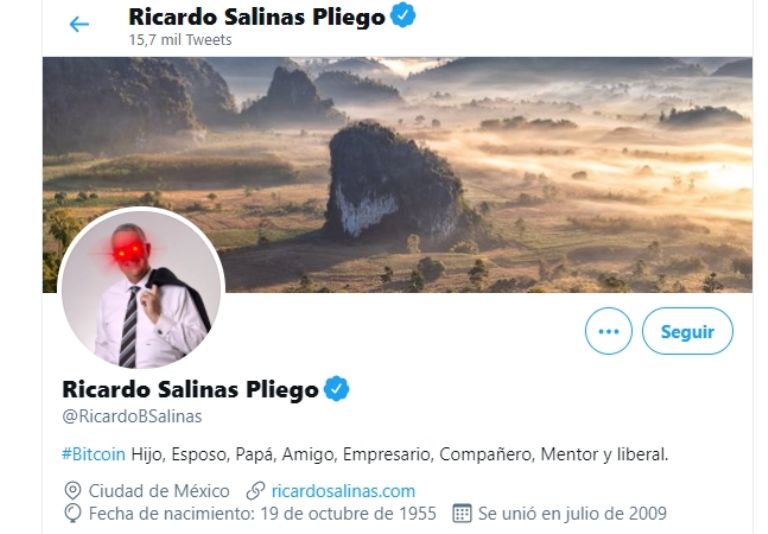Screen dimensions: 768x534
Task: Click the birthday balloon icon
Action: tap(73, 513)
